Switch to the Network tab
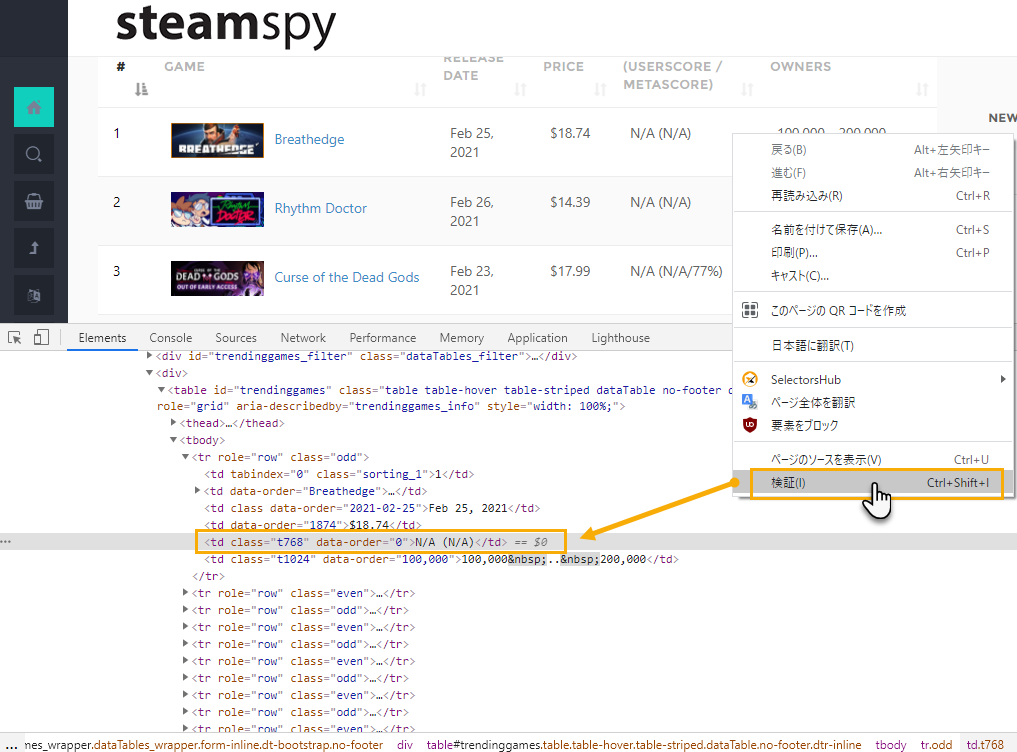The width and height of the screenshot is (1017, 752). 303,338
